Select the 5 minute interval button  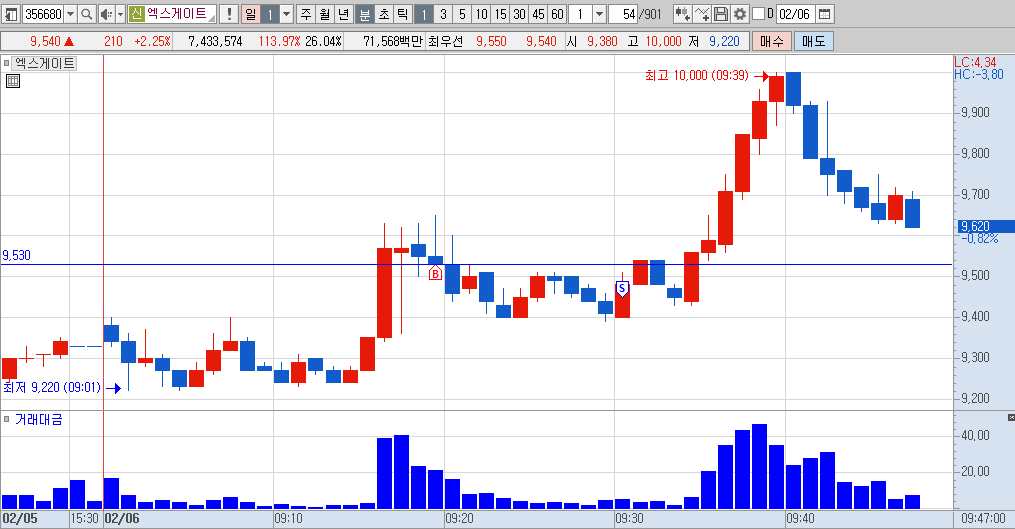(462, 14)
